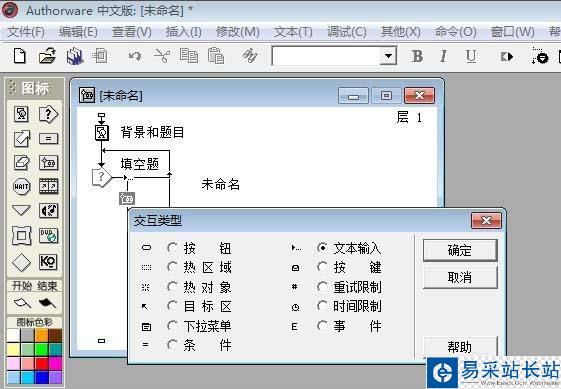
Task: Select the 按键 radio button
Action: click(322, 267)
